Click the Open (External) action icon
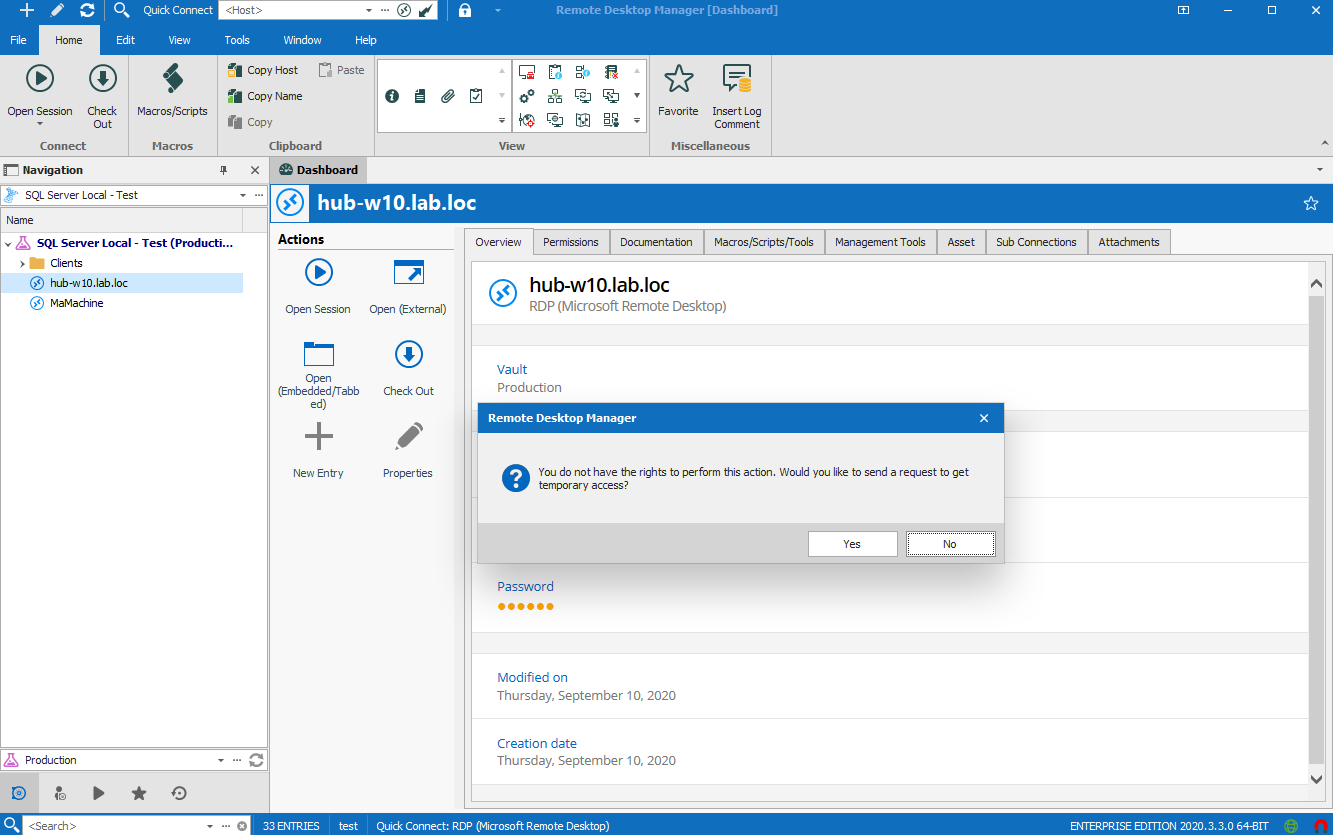Image resolution: width=1333 pixels, height=835 pixels. tap(408, 273)
